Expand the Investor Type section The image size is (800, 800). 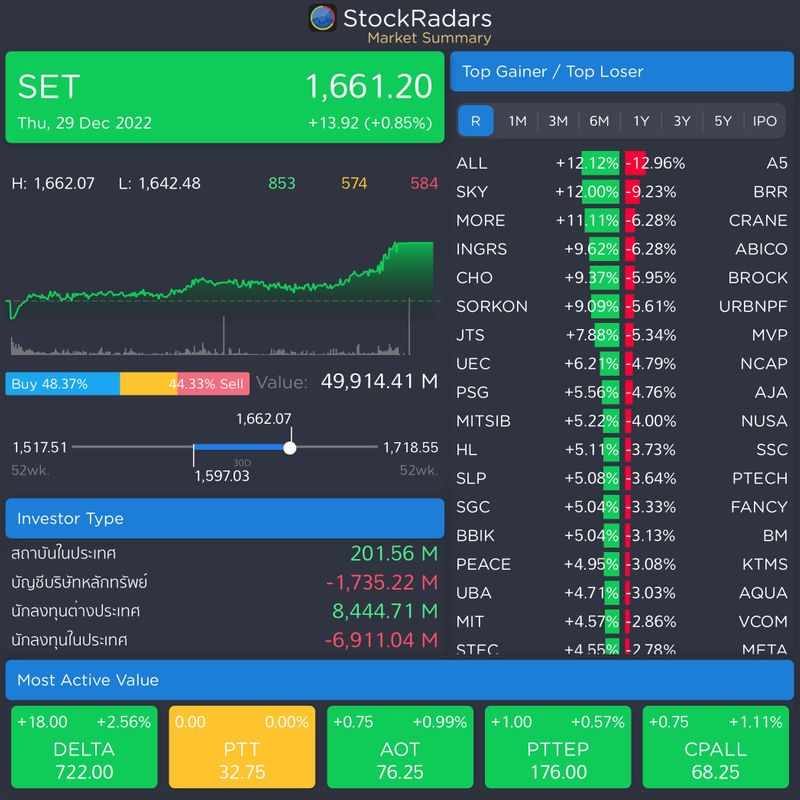point(224,518)
